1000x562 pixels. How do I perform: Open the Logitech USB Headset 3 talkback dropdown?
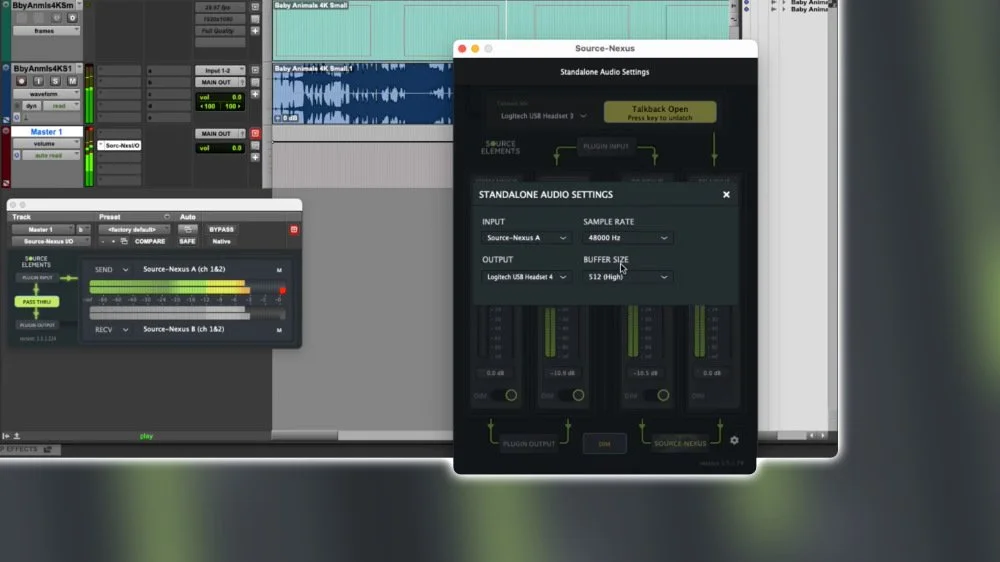[543, 116]
